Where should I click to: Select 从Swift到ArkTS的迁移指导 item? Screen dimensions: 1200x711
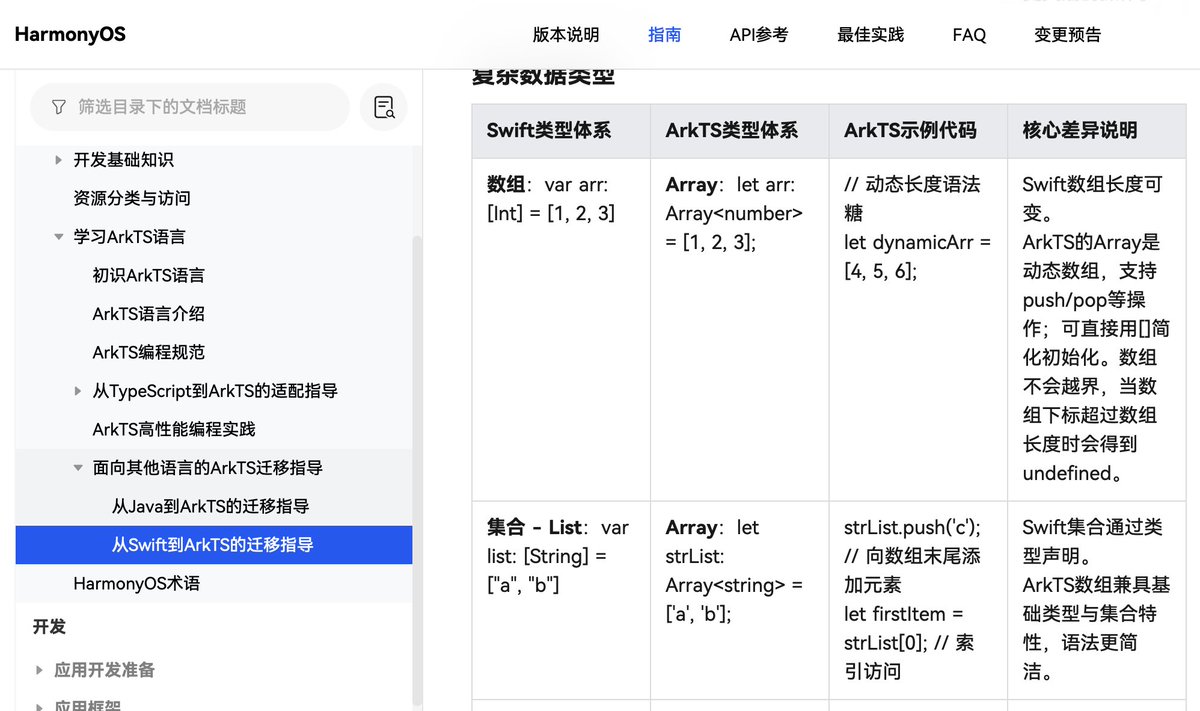click(x=214, y=545)
